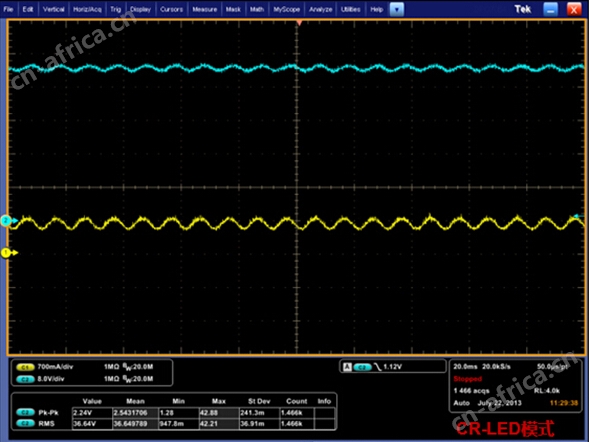Open the Measure menu
Screen dimensions: 589x442
[205, 9]
